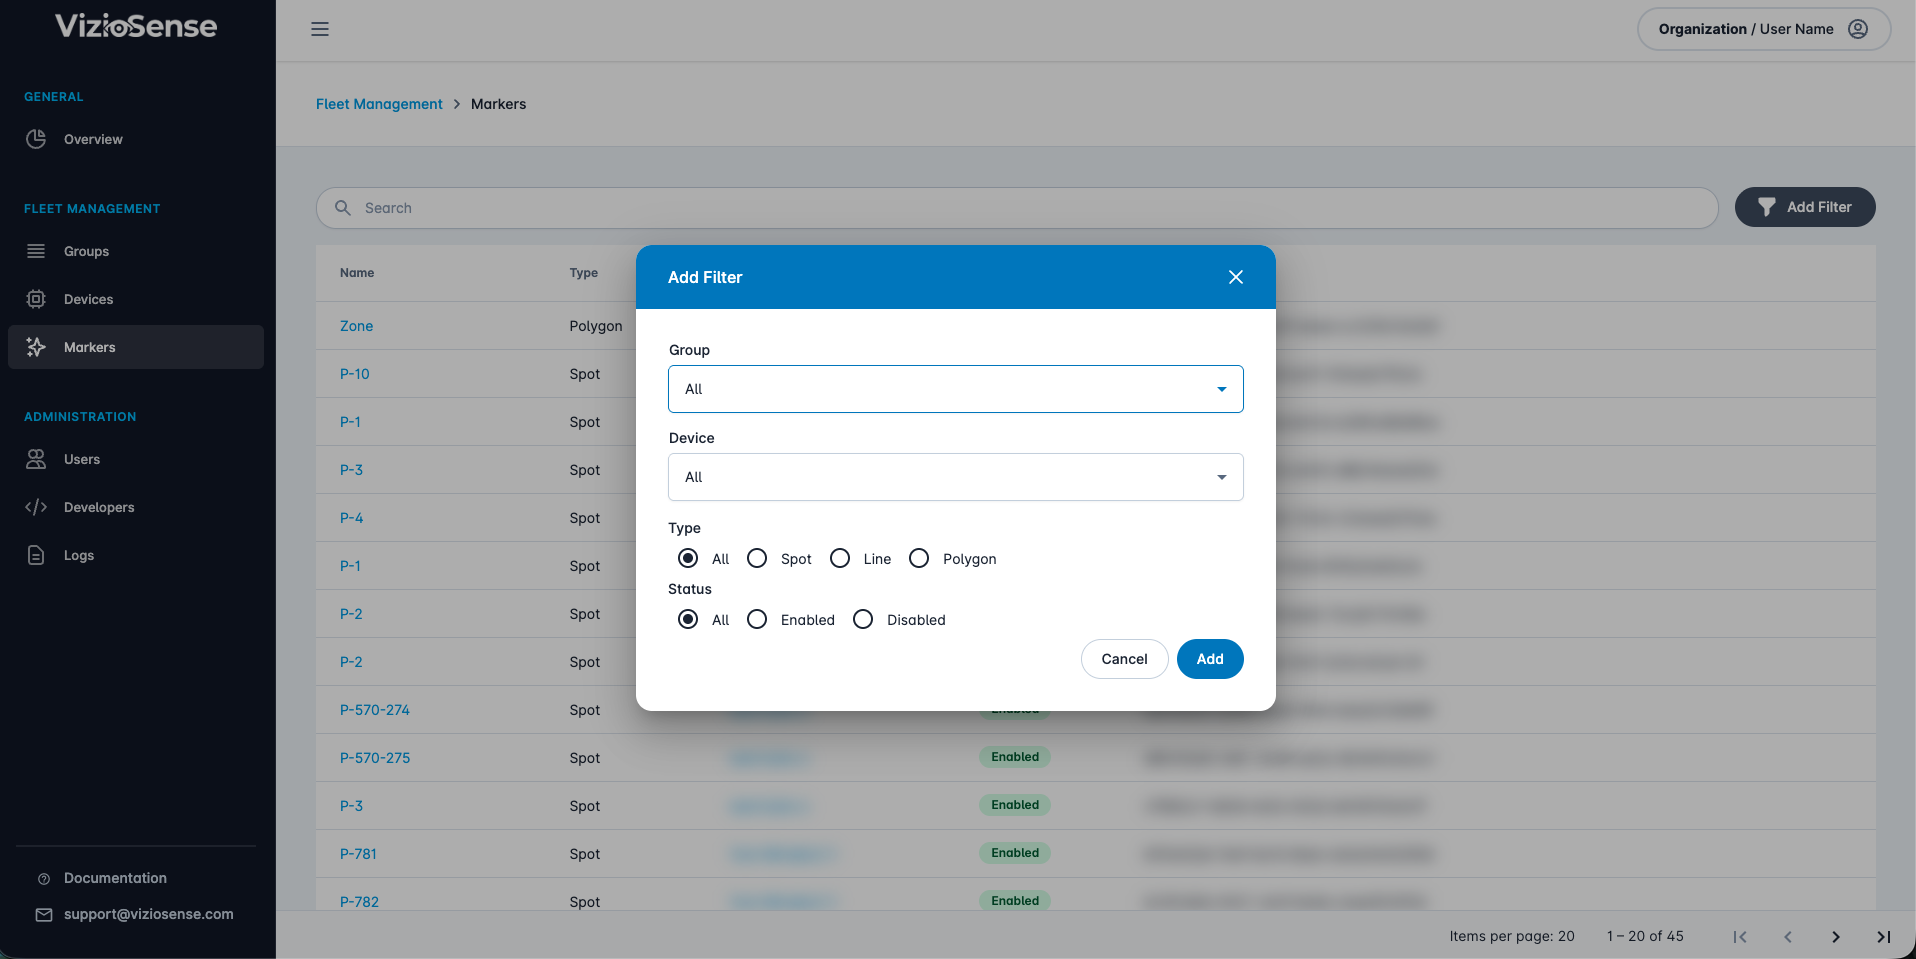The height and width of the screenshot is (959, 1916).
Task: Click support@viziosense.com link
Action: [x=149, y=914]
